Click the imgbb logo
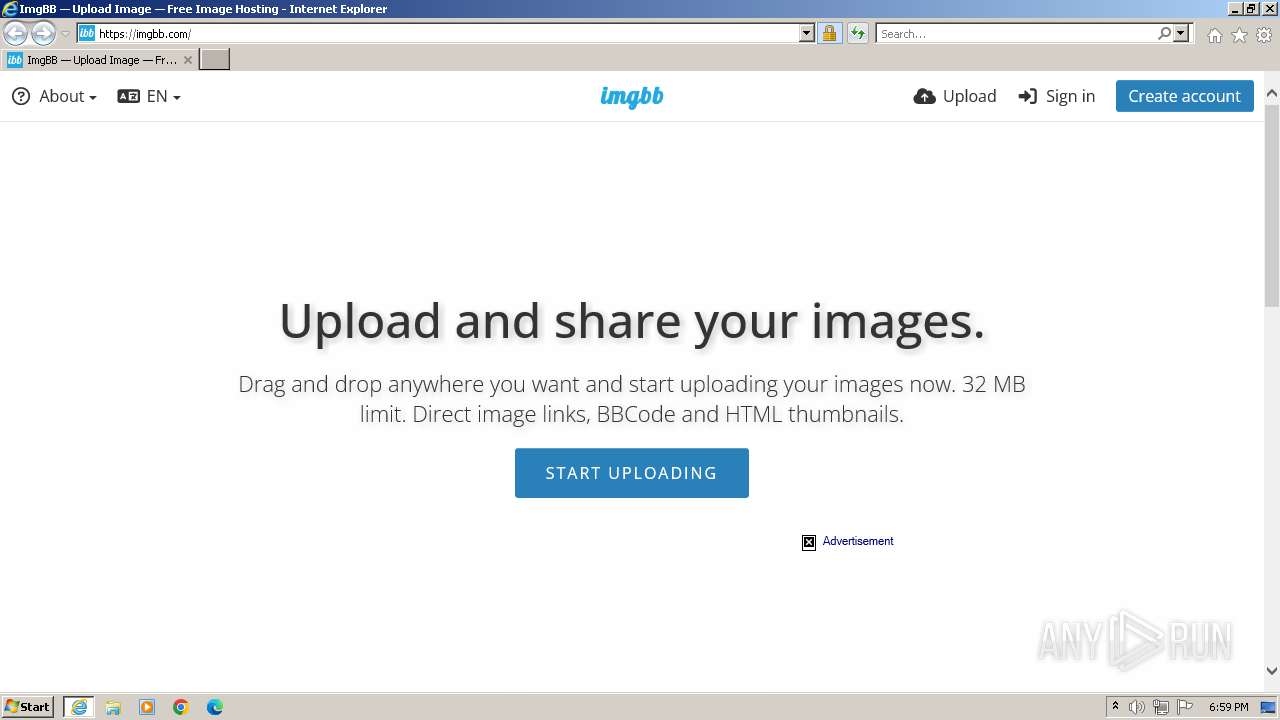This screenshot has height=720, width=1280. pos(632,96)
